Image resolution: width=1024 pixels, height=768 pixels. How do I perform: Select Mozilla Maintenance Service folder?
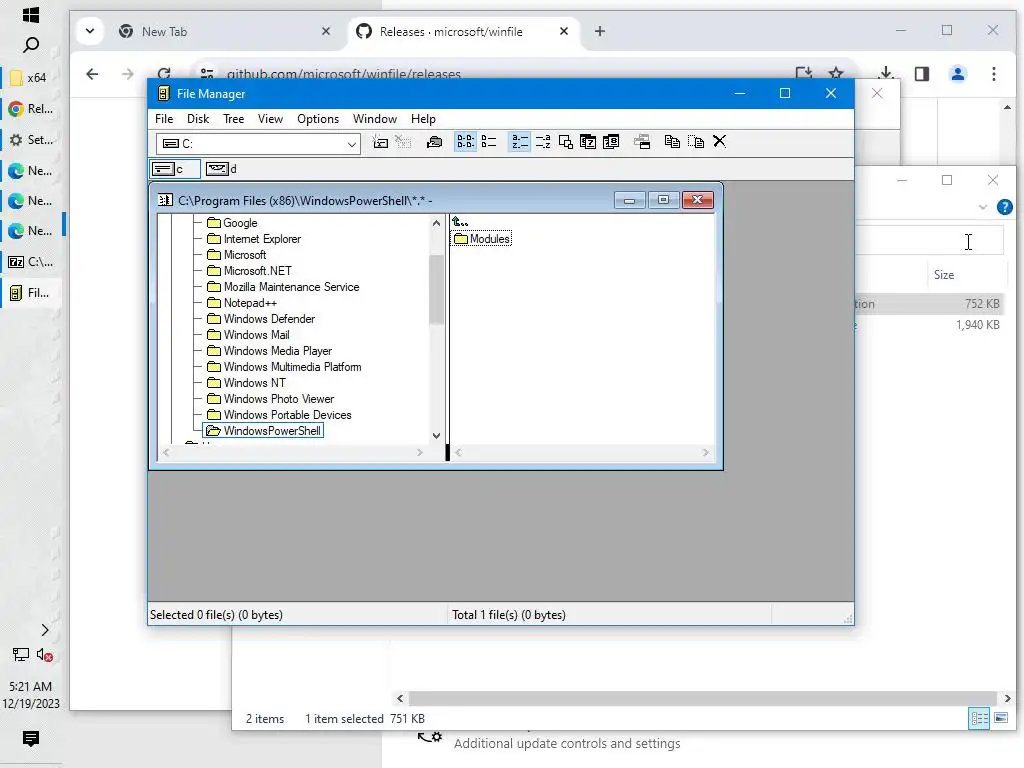[x=283, y=287]
